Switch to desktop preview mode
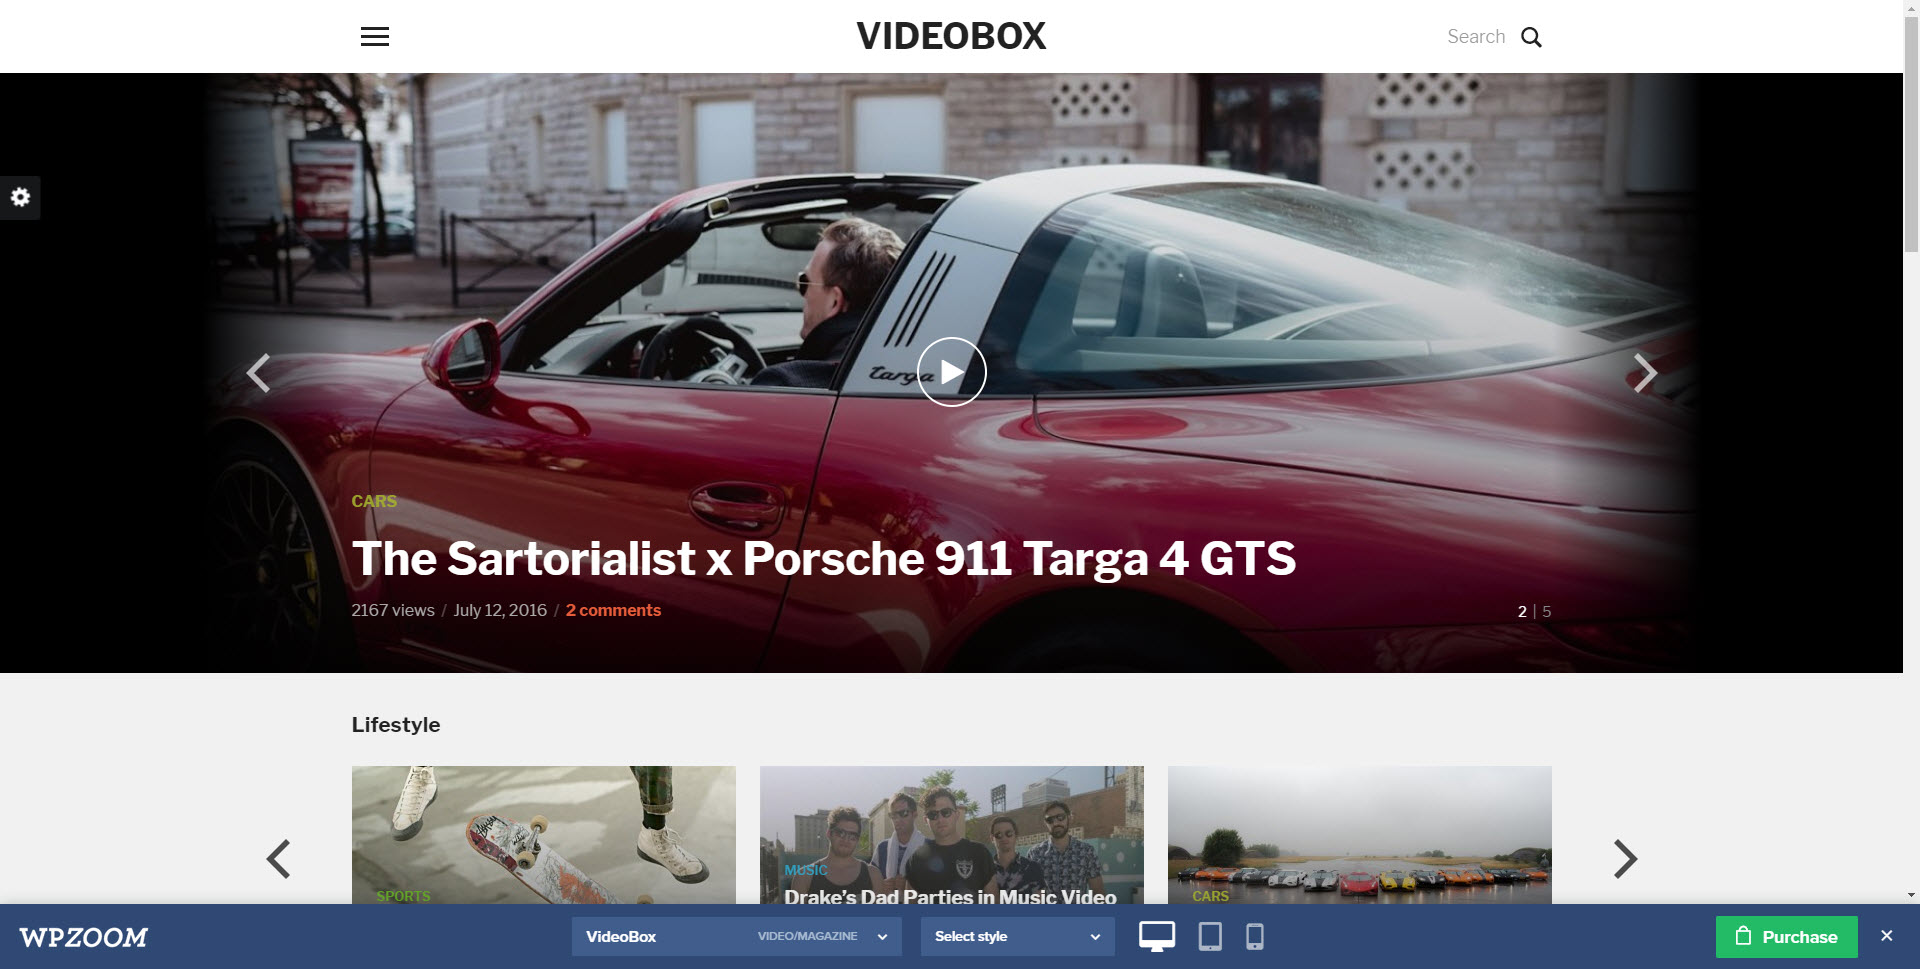This screenshot has width=1920, height=969. click(1157, 936)
